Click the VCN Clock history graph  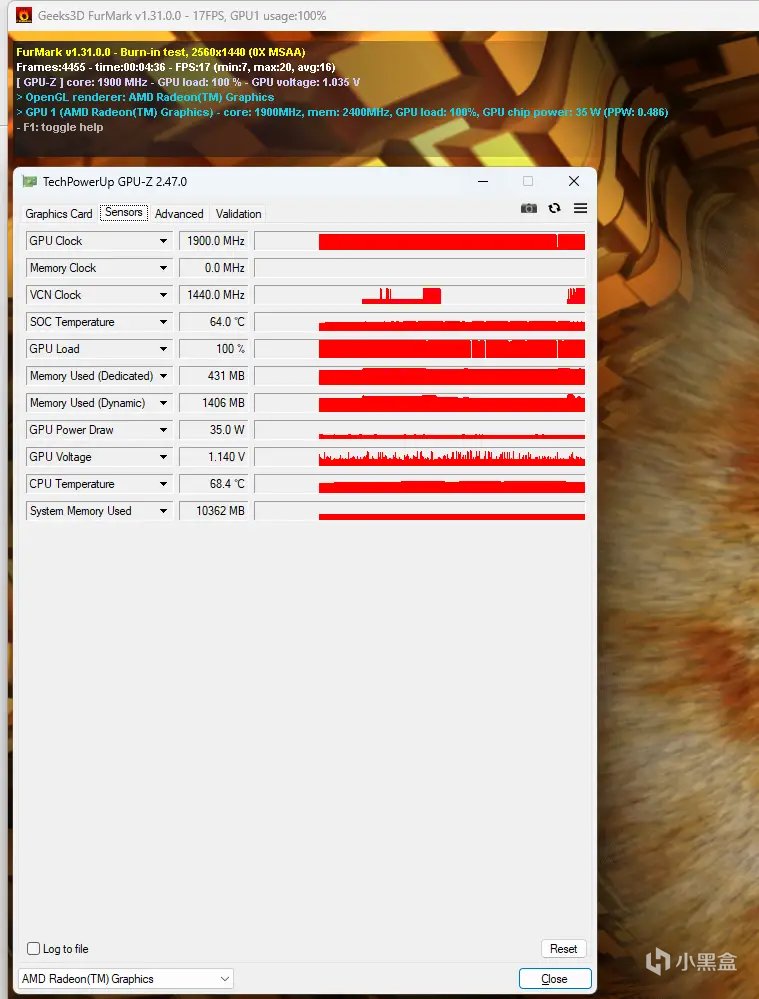[419, 295]
